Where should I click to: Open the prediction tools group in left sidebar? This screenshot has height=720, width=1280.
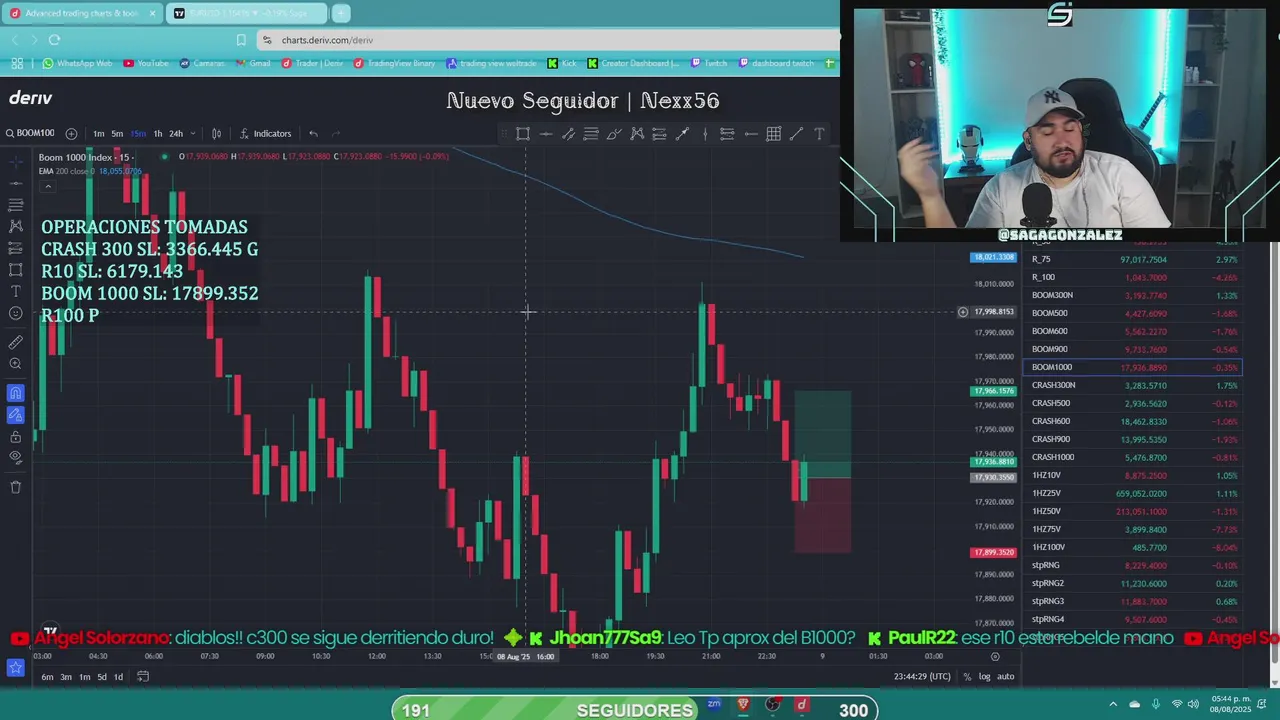[x=15, y=249]
